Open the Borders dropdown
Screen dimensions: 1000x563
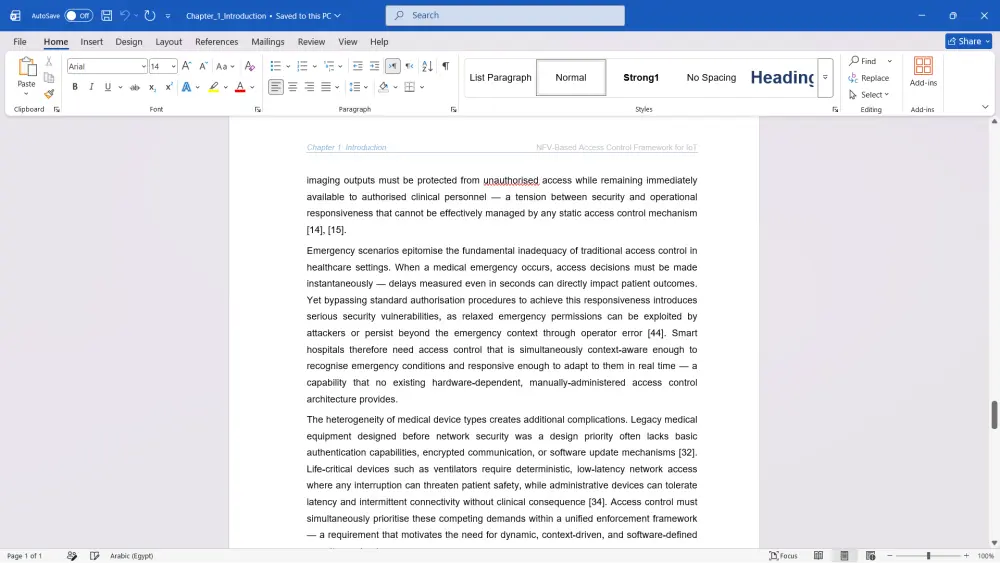[x=422, y=87]
